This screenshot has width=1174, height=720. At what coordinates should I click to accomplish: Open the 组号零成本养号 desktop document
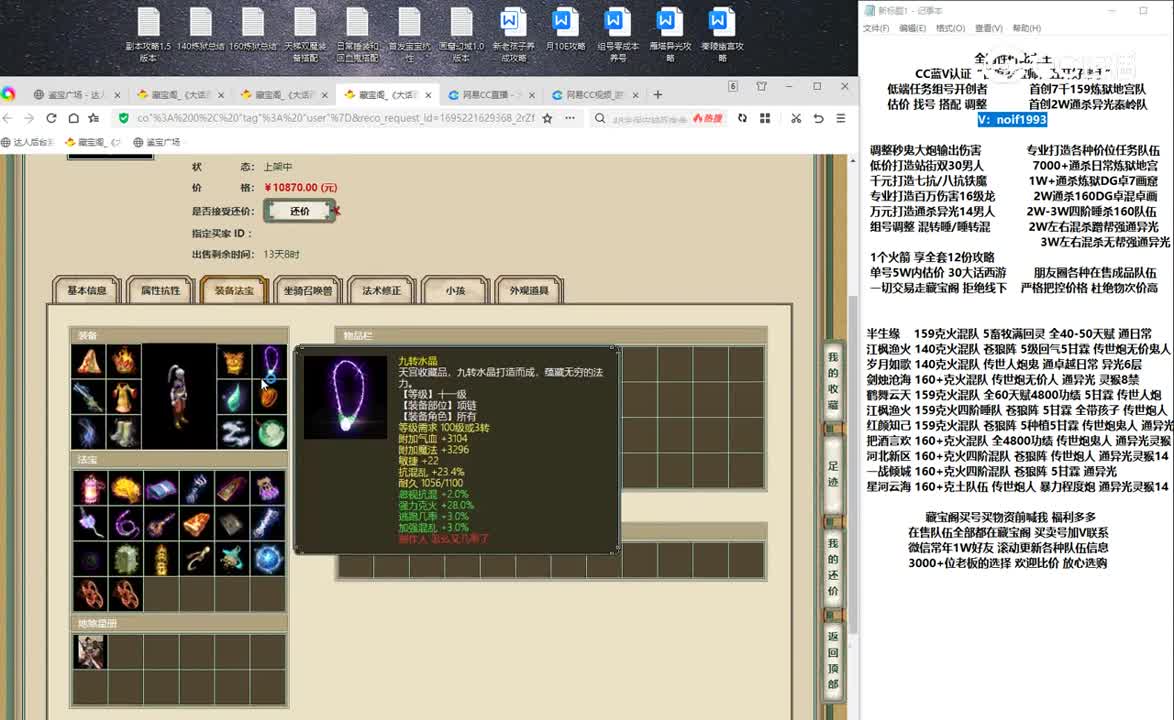(618, 34)
